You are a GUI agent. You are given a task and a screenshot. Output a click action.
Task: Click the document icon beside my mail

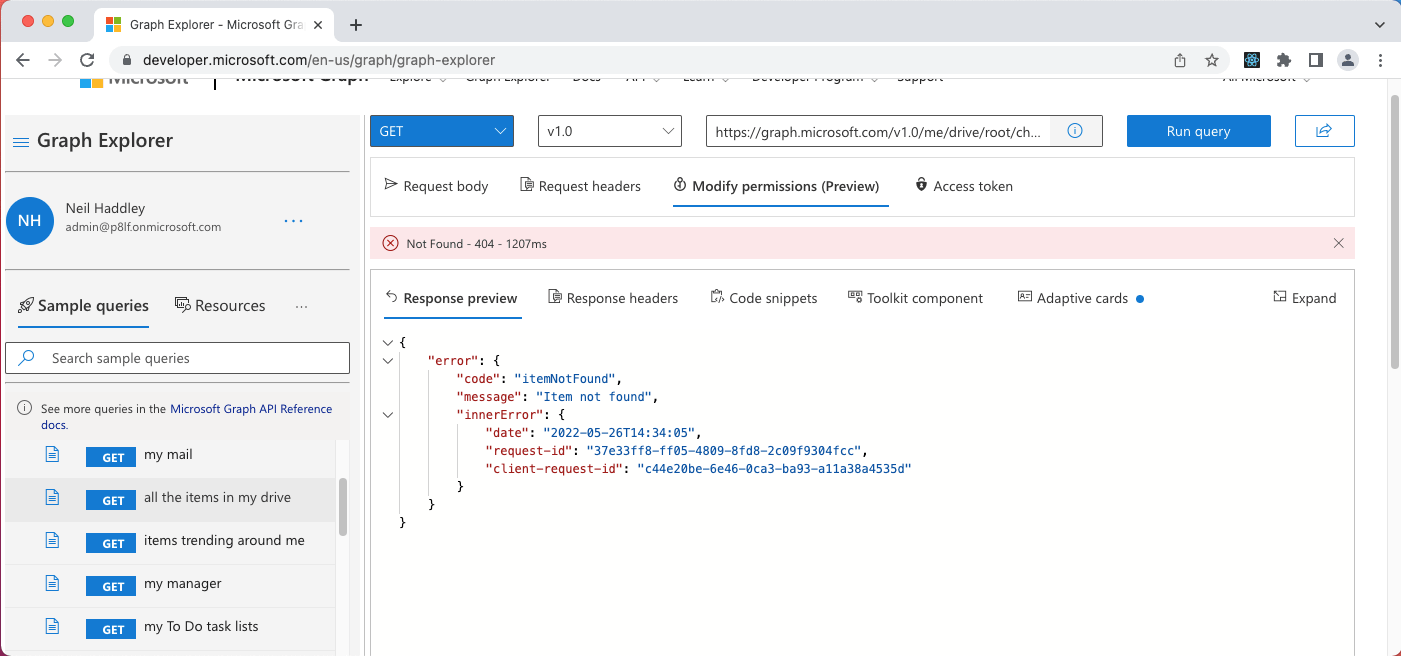pyautogui.click(x=53, y=455)
